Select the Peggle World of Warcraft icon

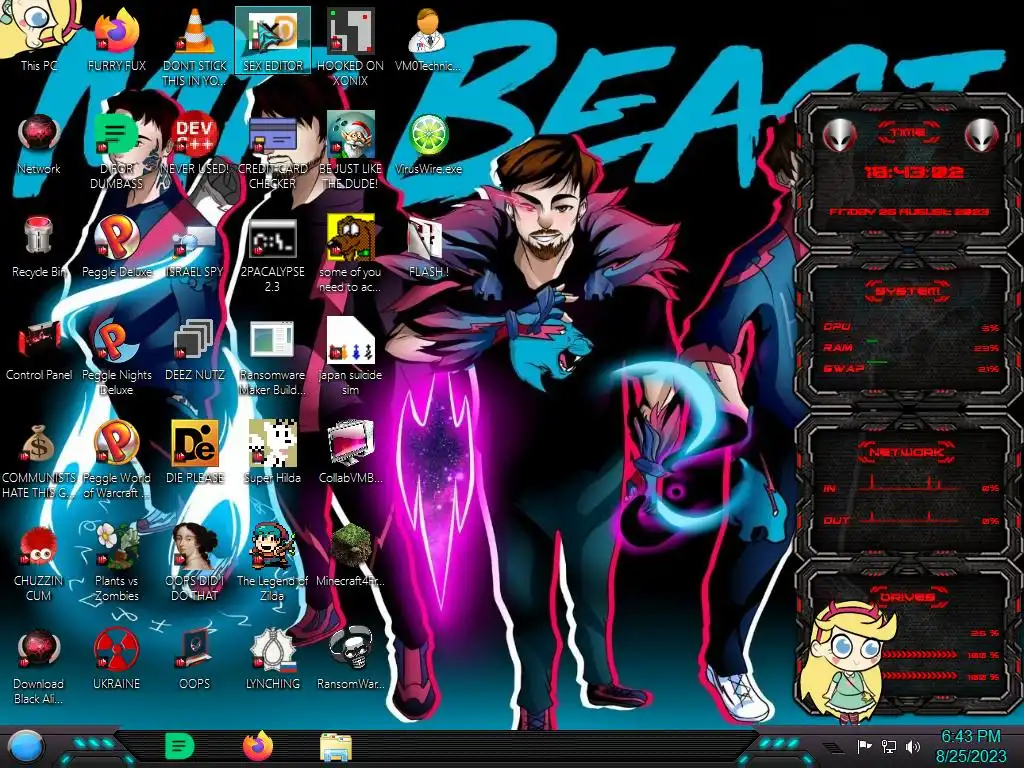[116, 460]
